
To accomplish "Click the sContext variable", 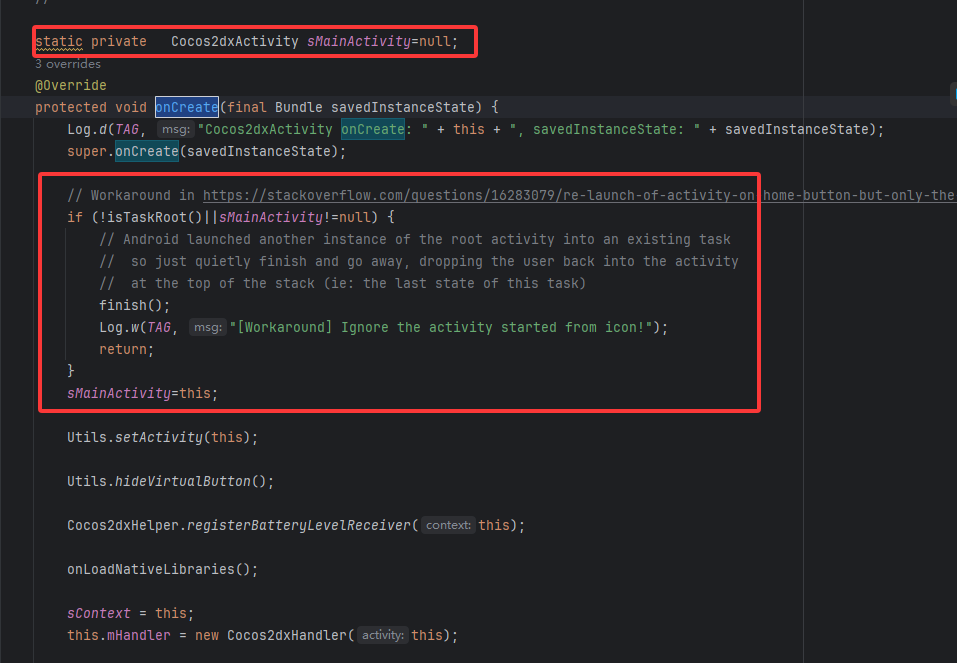I will coord(99,613).
